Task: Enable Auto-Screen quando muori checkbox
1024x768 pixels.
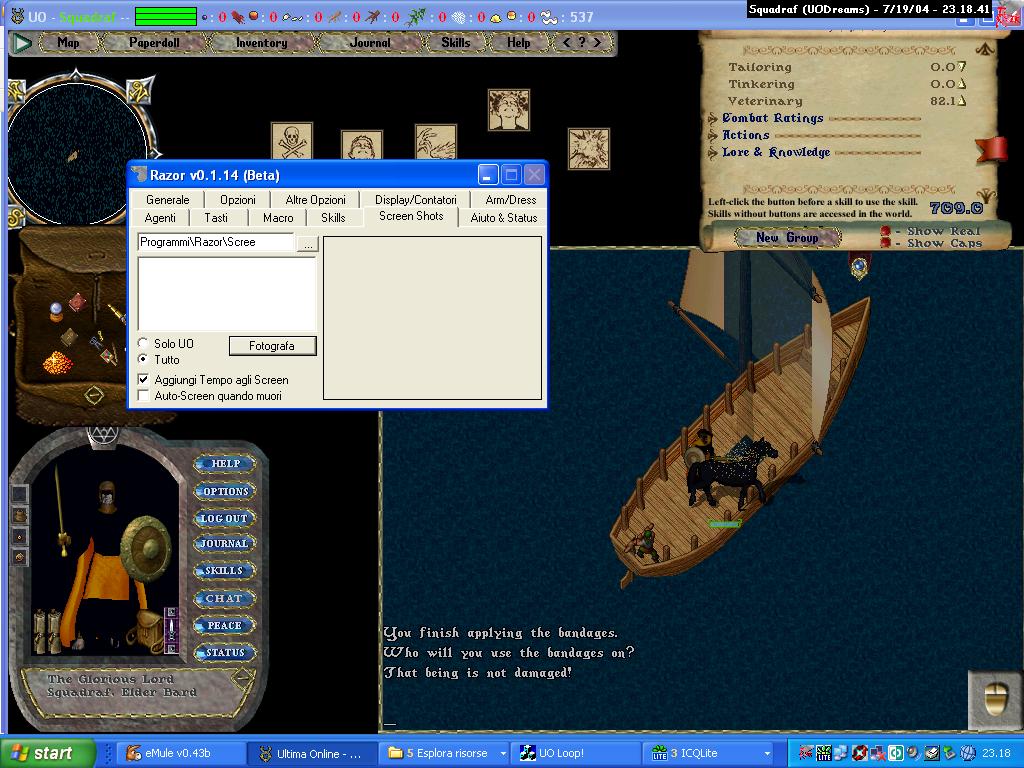Action: tap(144, 396)
